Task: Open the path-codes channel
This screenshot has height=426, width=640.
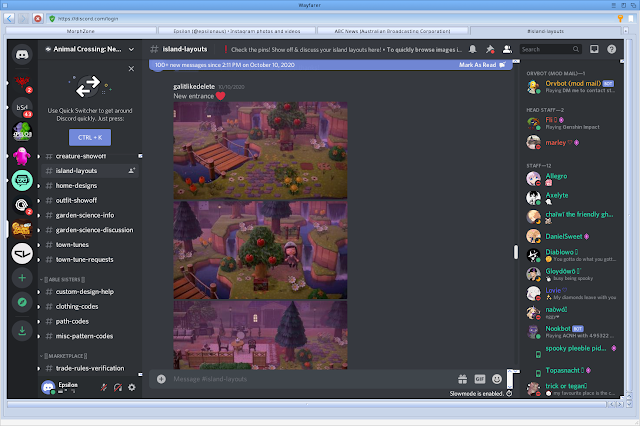Action: (x=90, y=322)
